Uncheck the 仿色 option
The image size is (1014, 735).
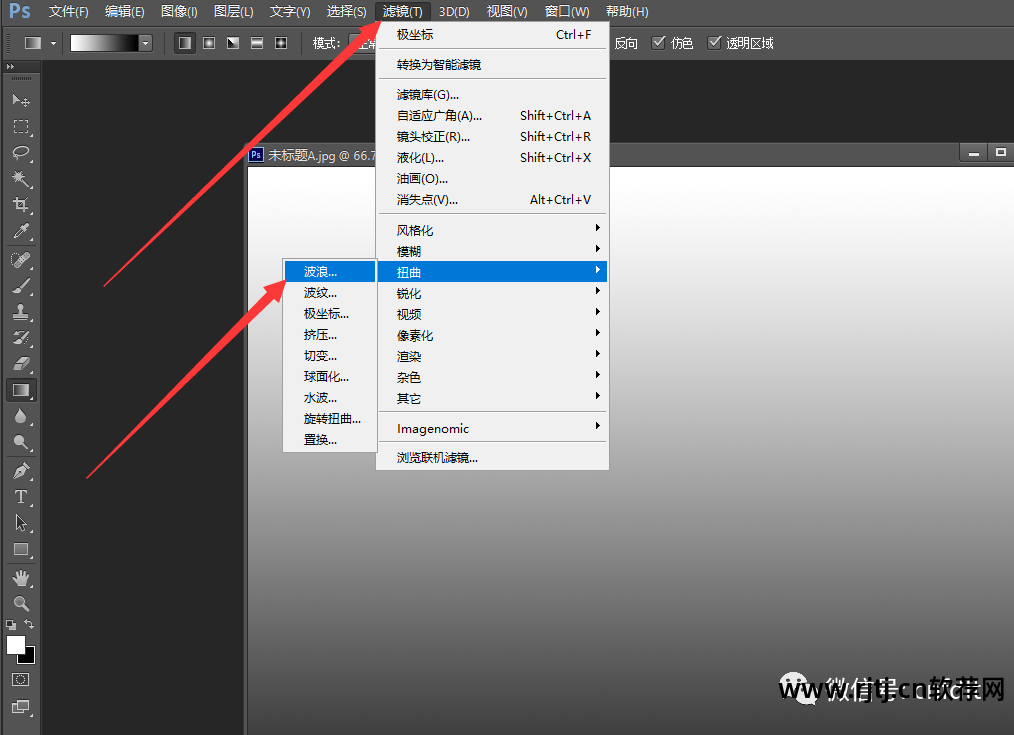657,42
